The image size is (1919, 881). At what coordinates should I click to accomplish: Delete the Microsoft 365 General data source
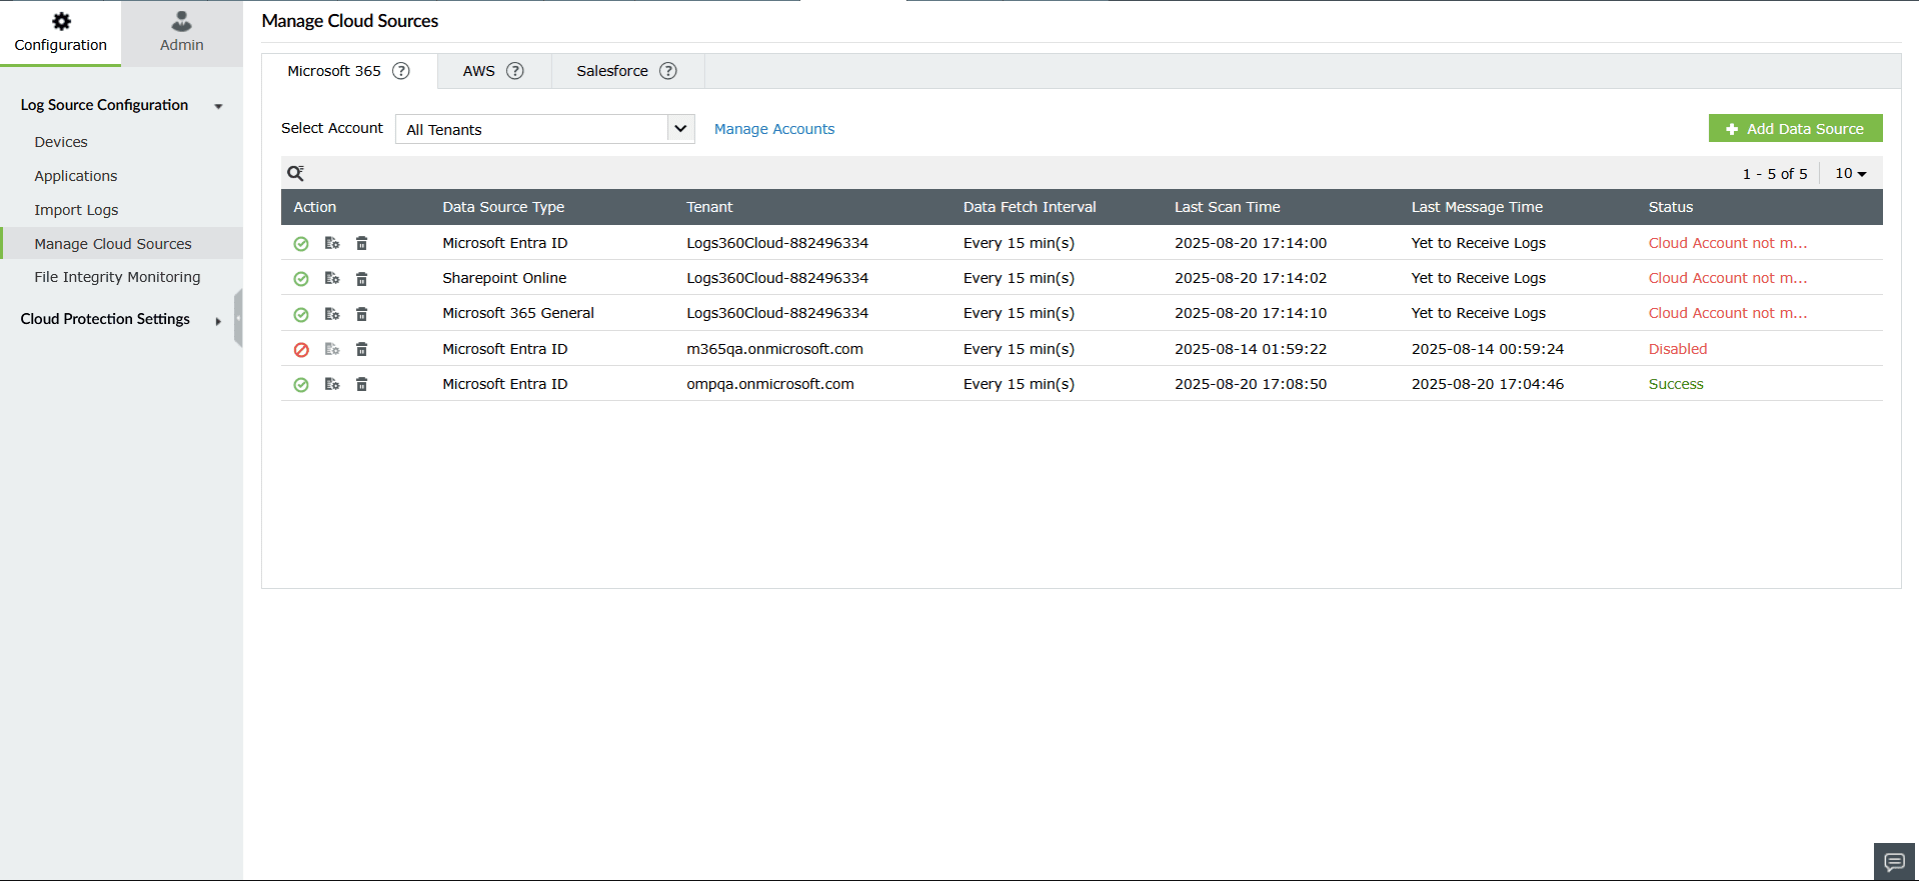tap(362, 314)
